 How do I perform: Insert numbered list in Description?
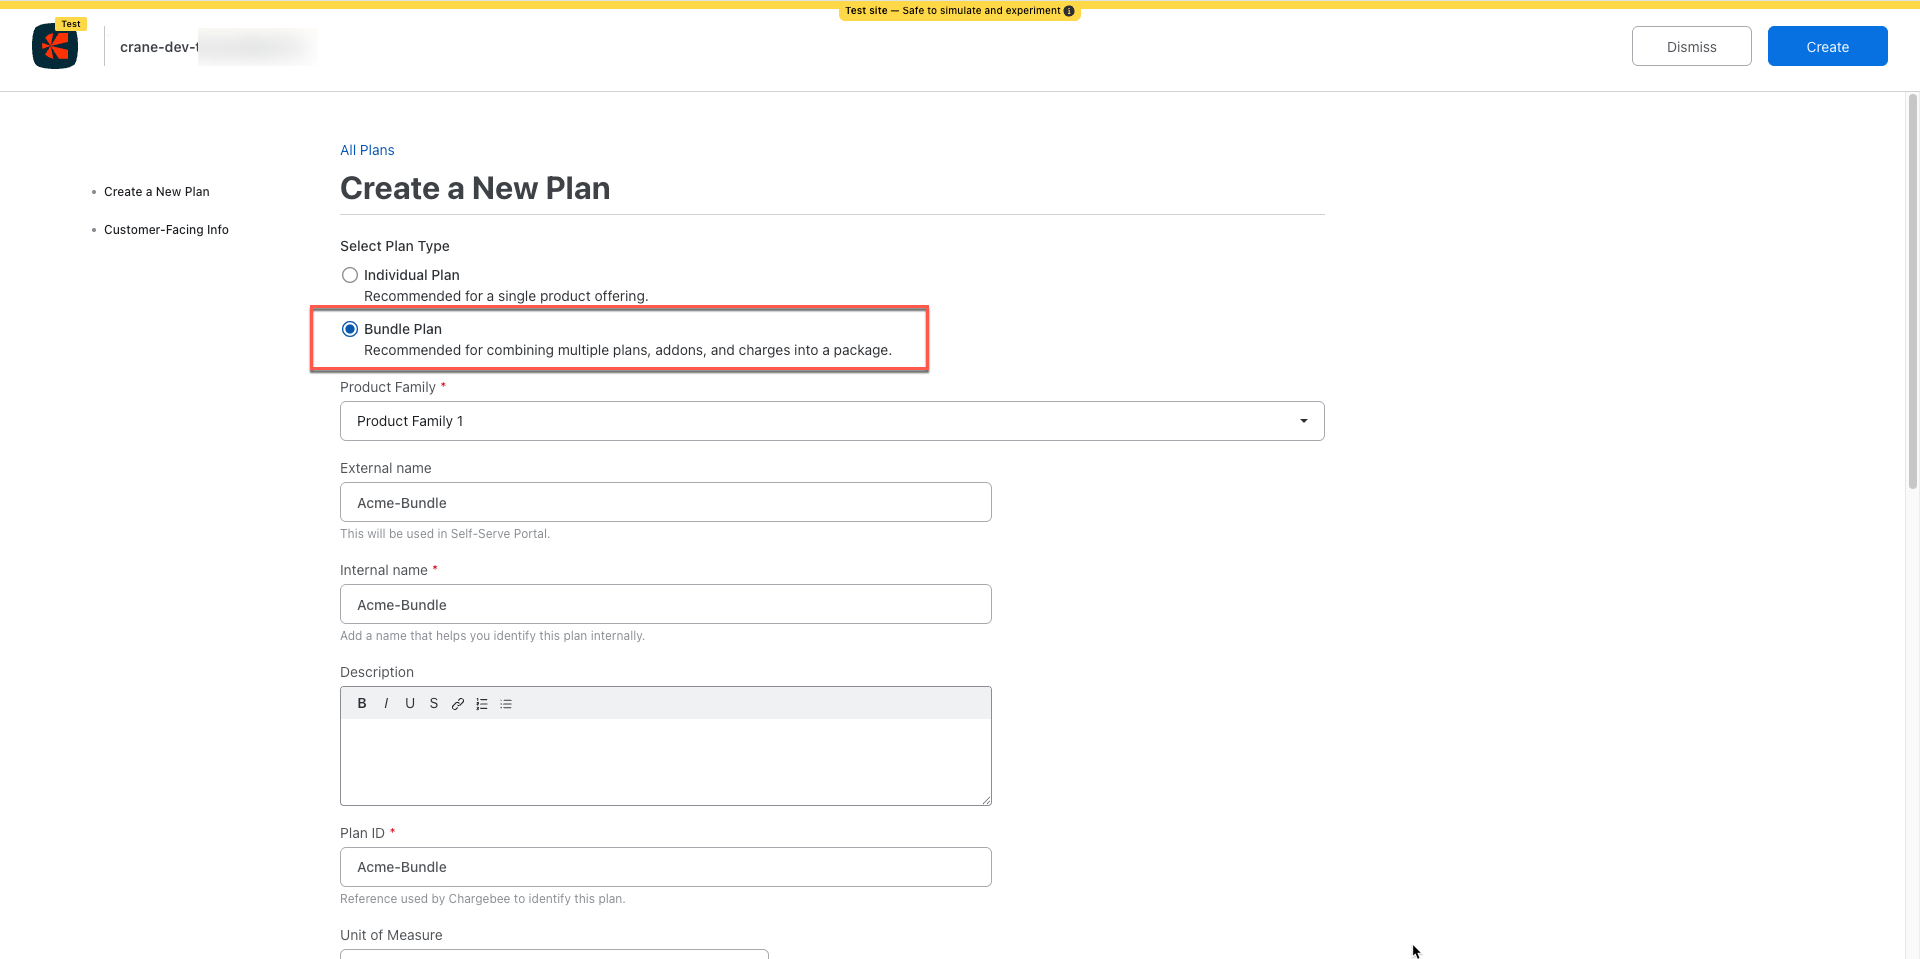[x=482, y=704]
